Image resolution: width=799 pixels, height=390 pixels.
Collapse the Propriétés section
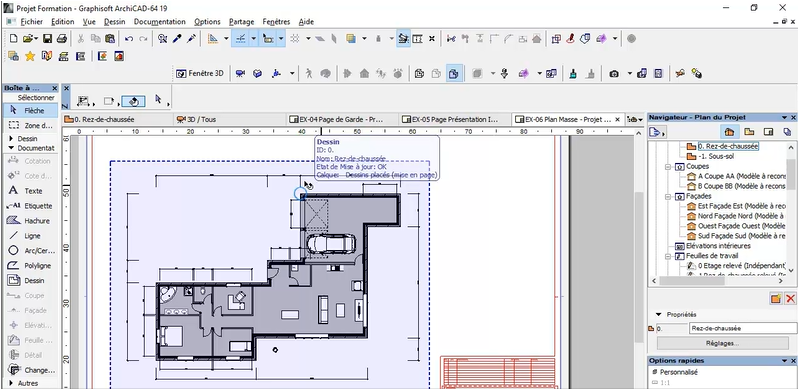[x=659, y=315]
